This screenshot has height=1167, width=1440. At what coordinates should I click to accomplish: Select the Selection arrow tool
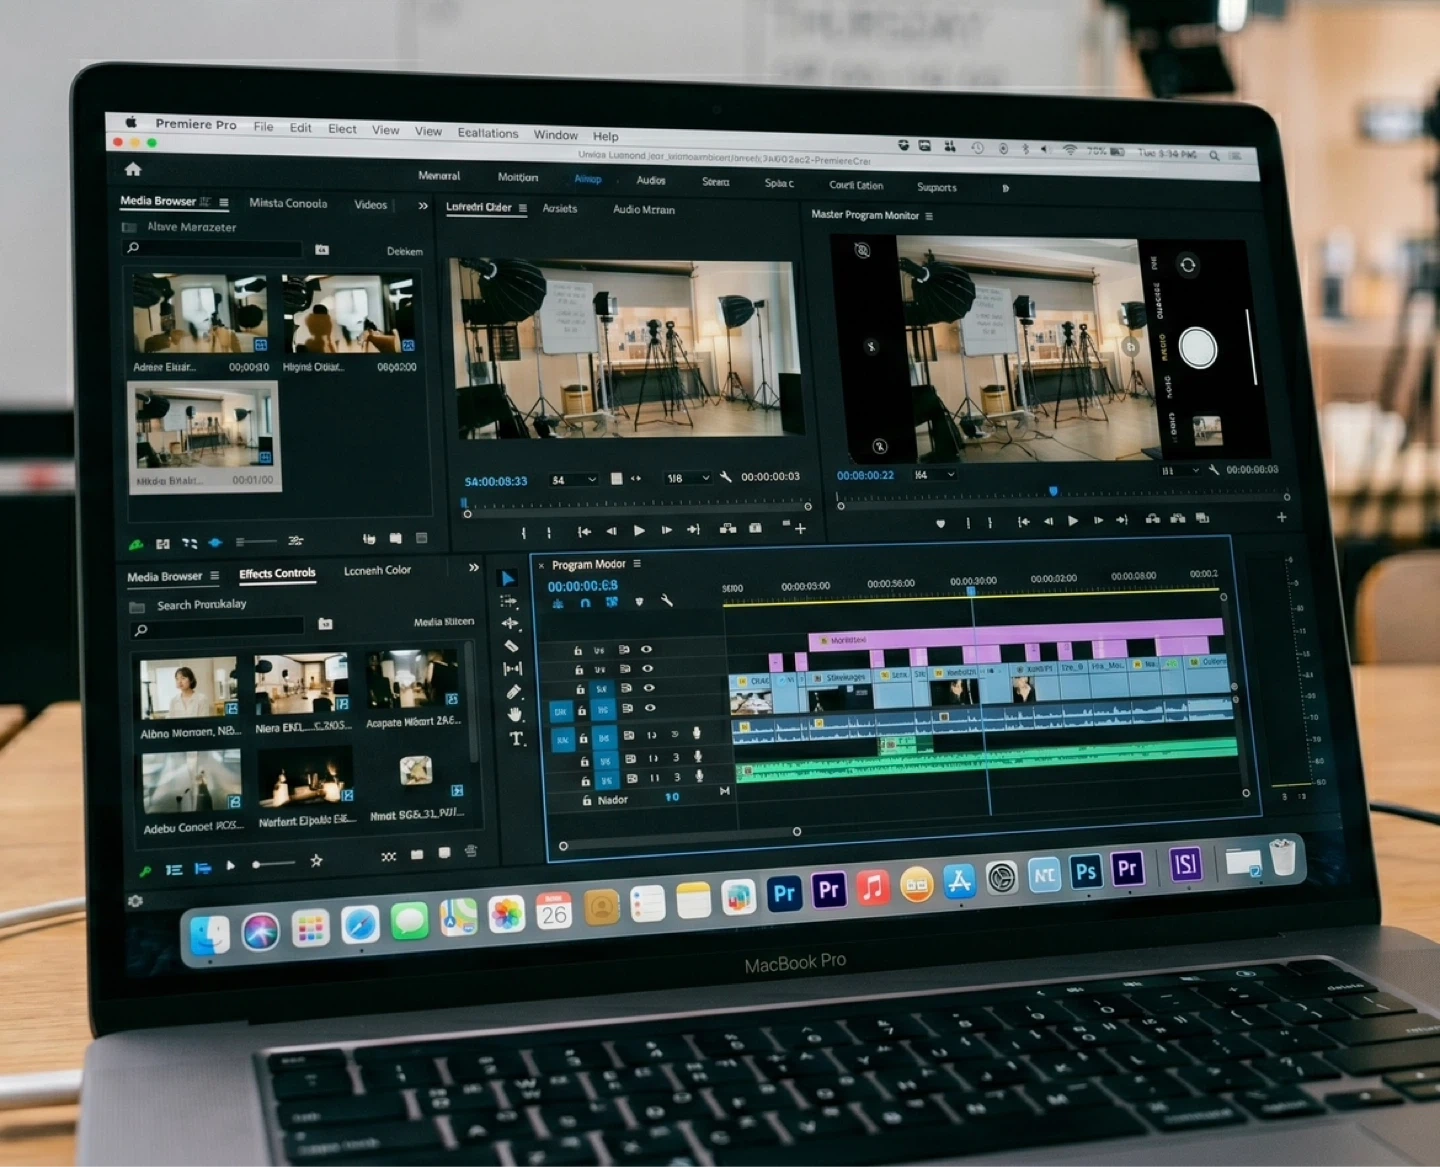click(x=508, y=578)
